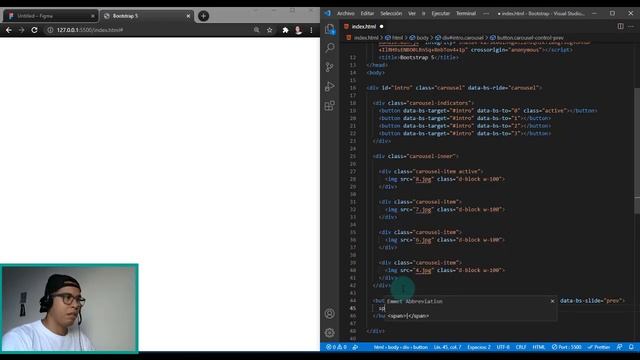Viewport: 640px width, 360px height.
Task: Open the Extensions view
Action: point(330,106)
